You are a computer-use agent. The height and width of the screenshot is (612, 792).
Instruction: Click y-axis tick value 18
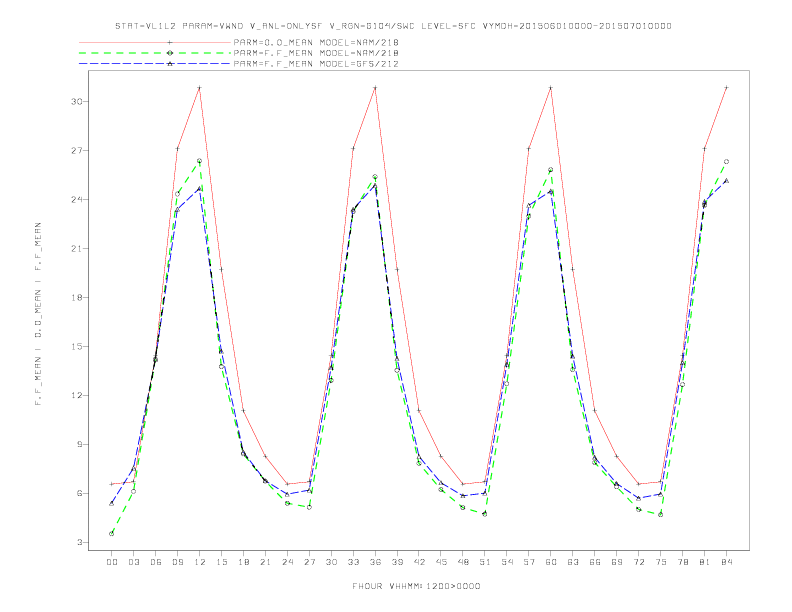[76, 297]
